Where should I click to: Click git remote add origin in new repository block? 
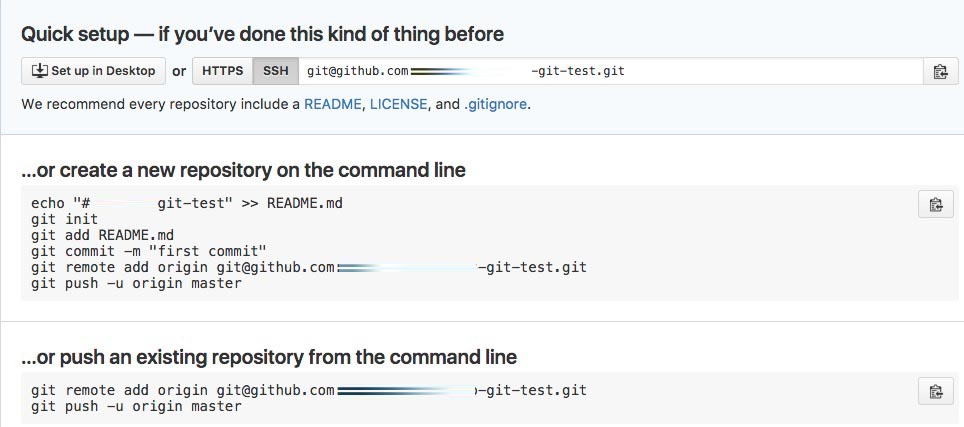[x=309, y=268]
